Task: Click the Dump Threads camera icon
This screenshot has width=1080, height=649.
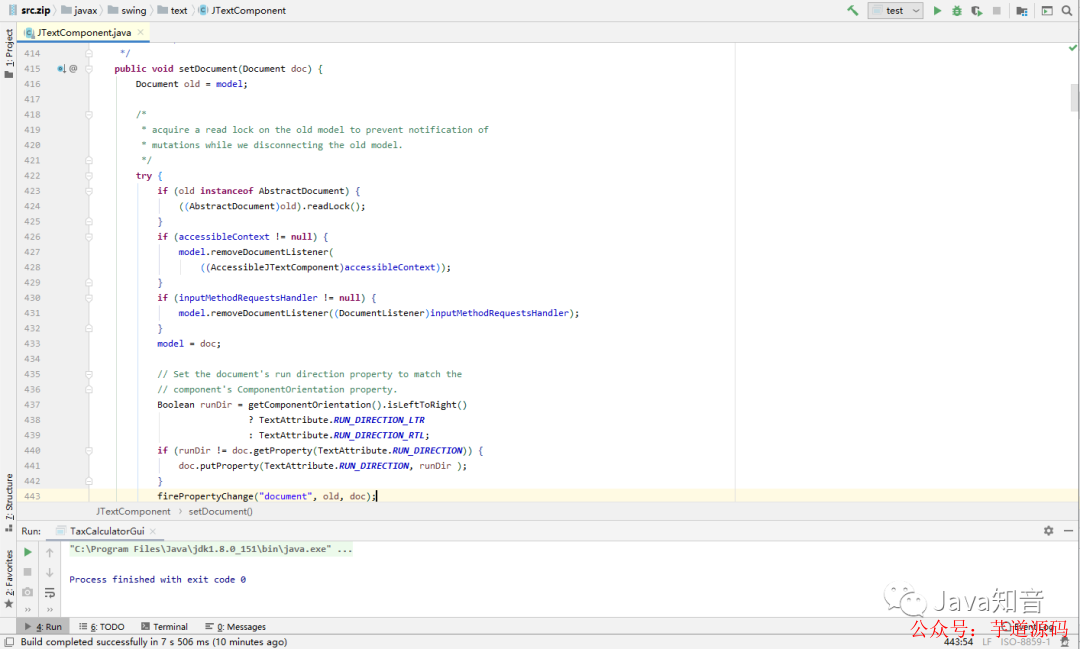Action: 28,592
